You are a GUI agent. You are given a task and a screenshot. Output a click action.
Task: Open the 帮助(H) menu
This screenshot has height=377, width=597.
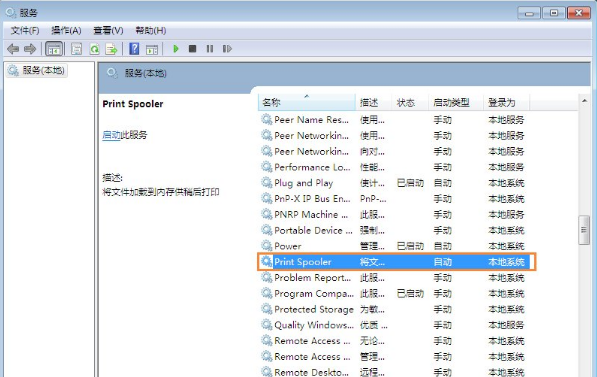click(151, 30)
